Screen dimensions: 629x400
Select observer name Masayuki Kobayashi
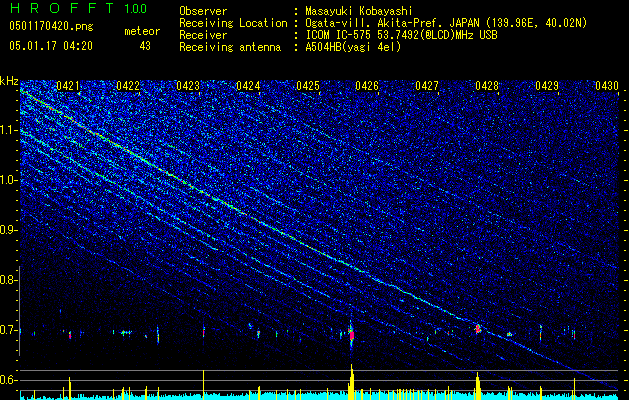[359, 11]
